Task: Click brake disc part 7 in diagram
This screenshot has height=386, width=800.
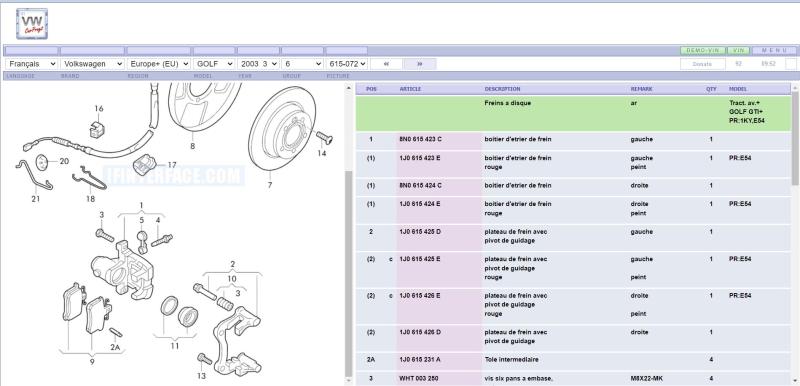Action: [x=282, y=128]
